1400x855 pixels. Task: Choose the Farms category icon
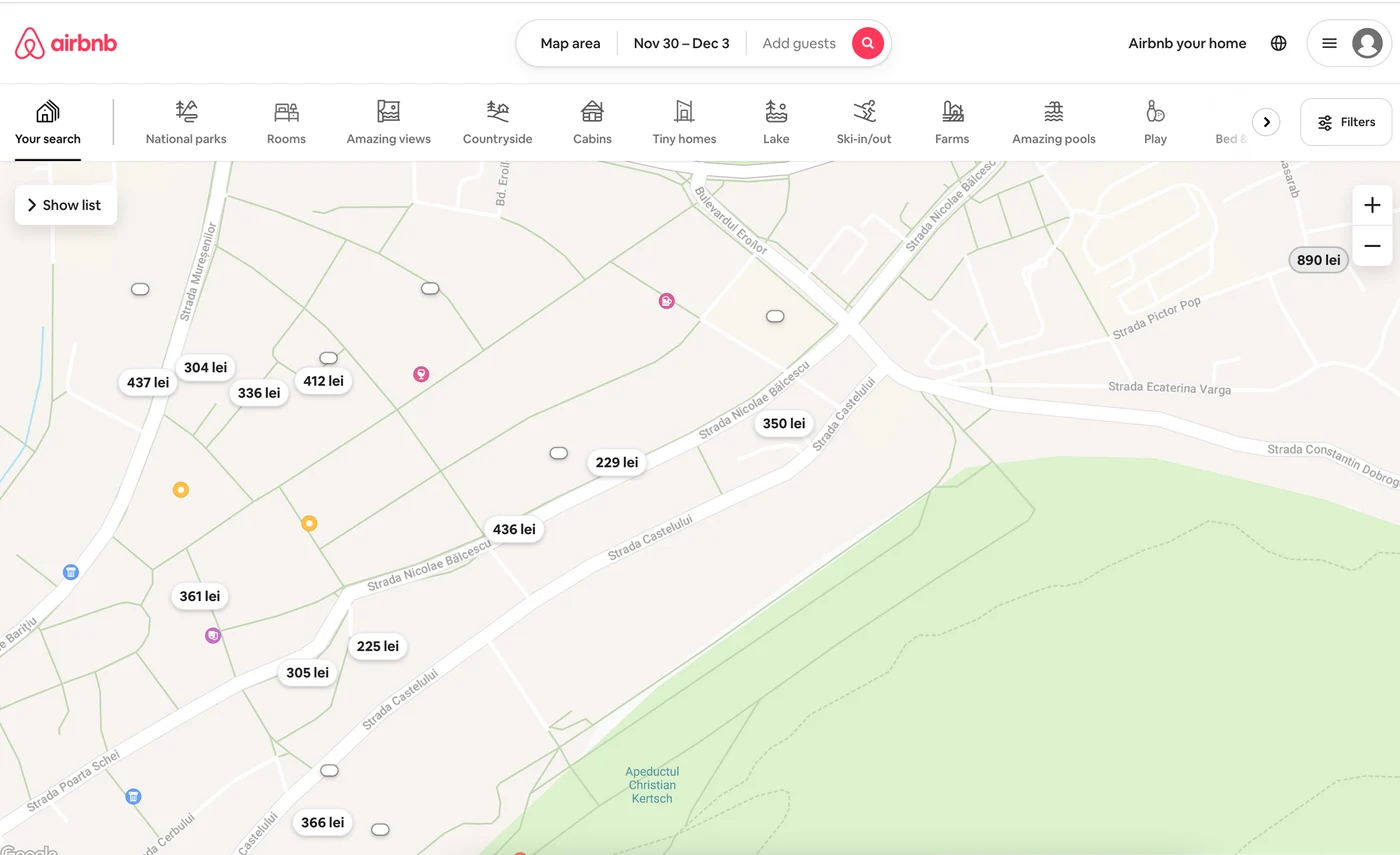coord(952,111)
